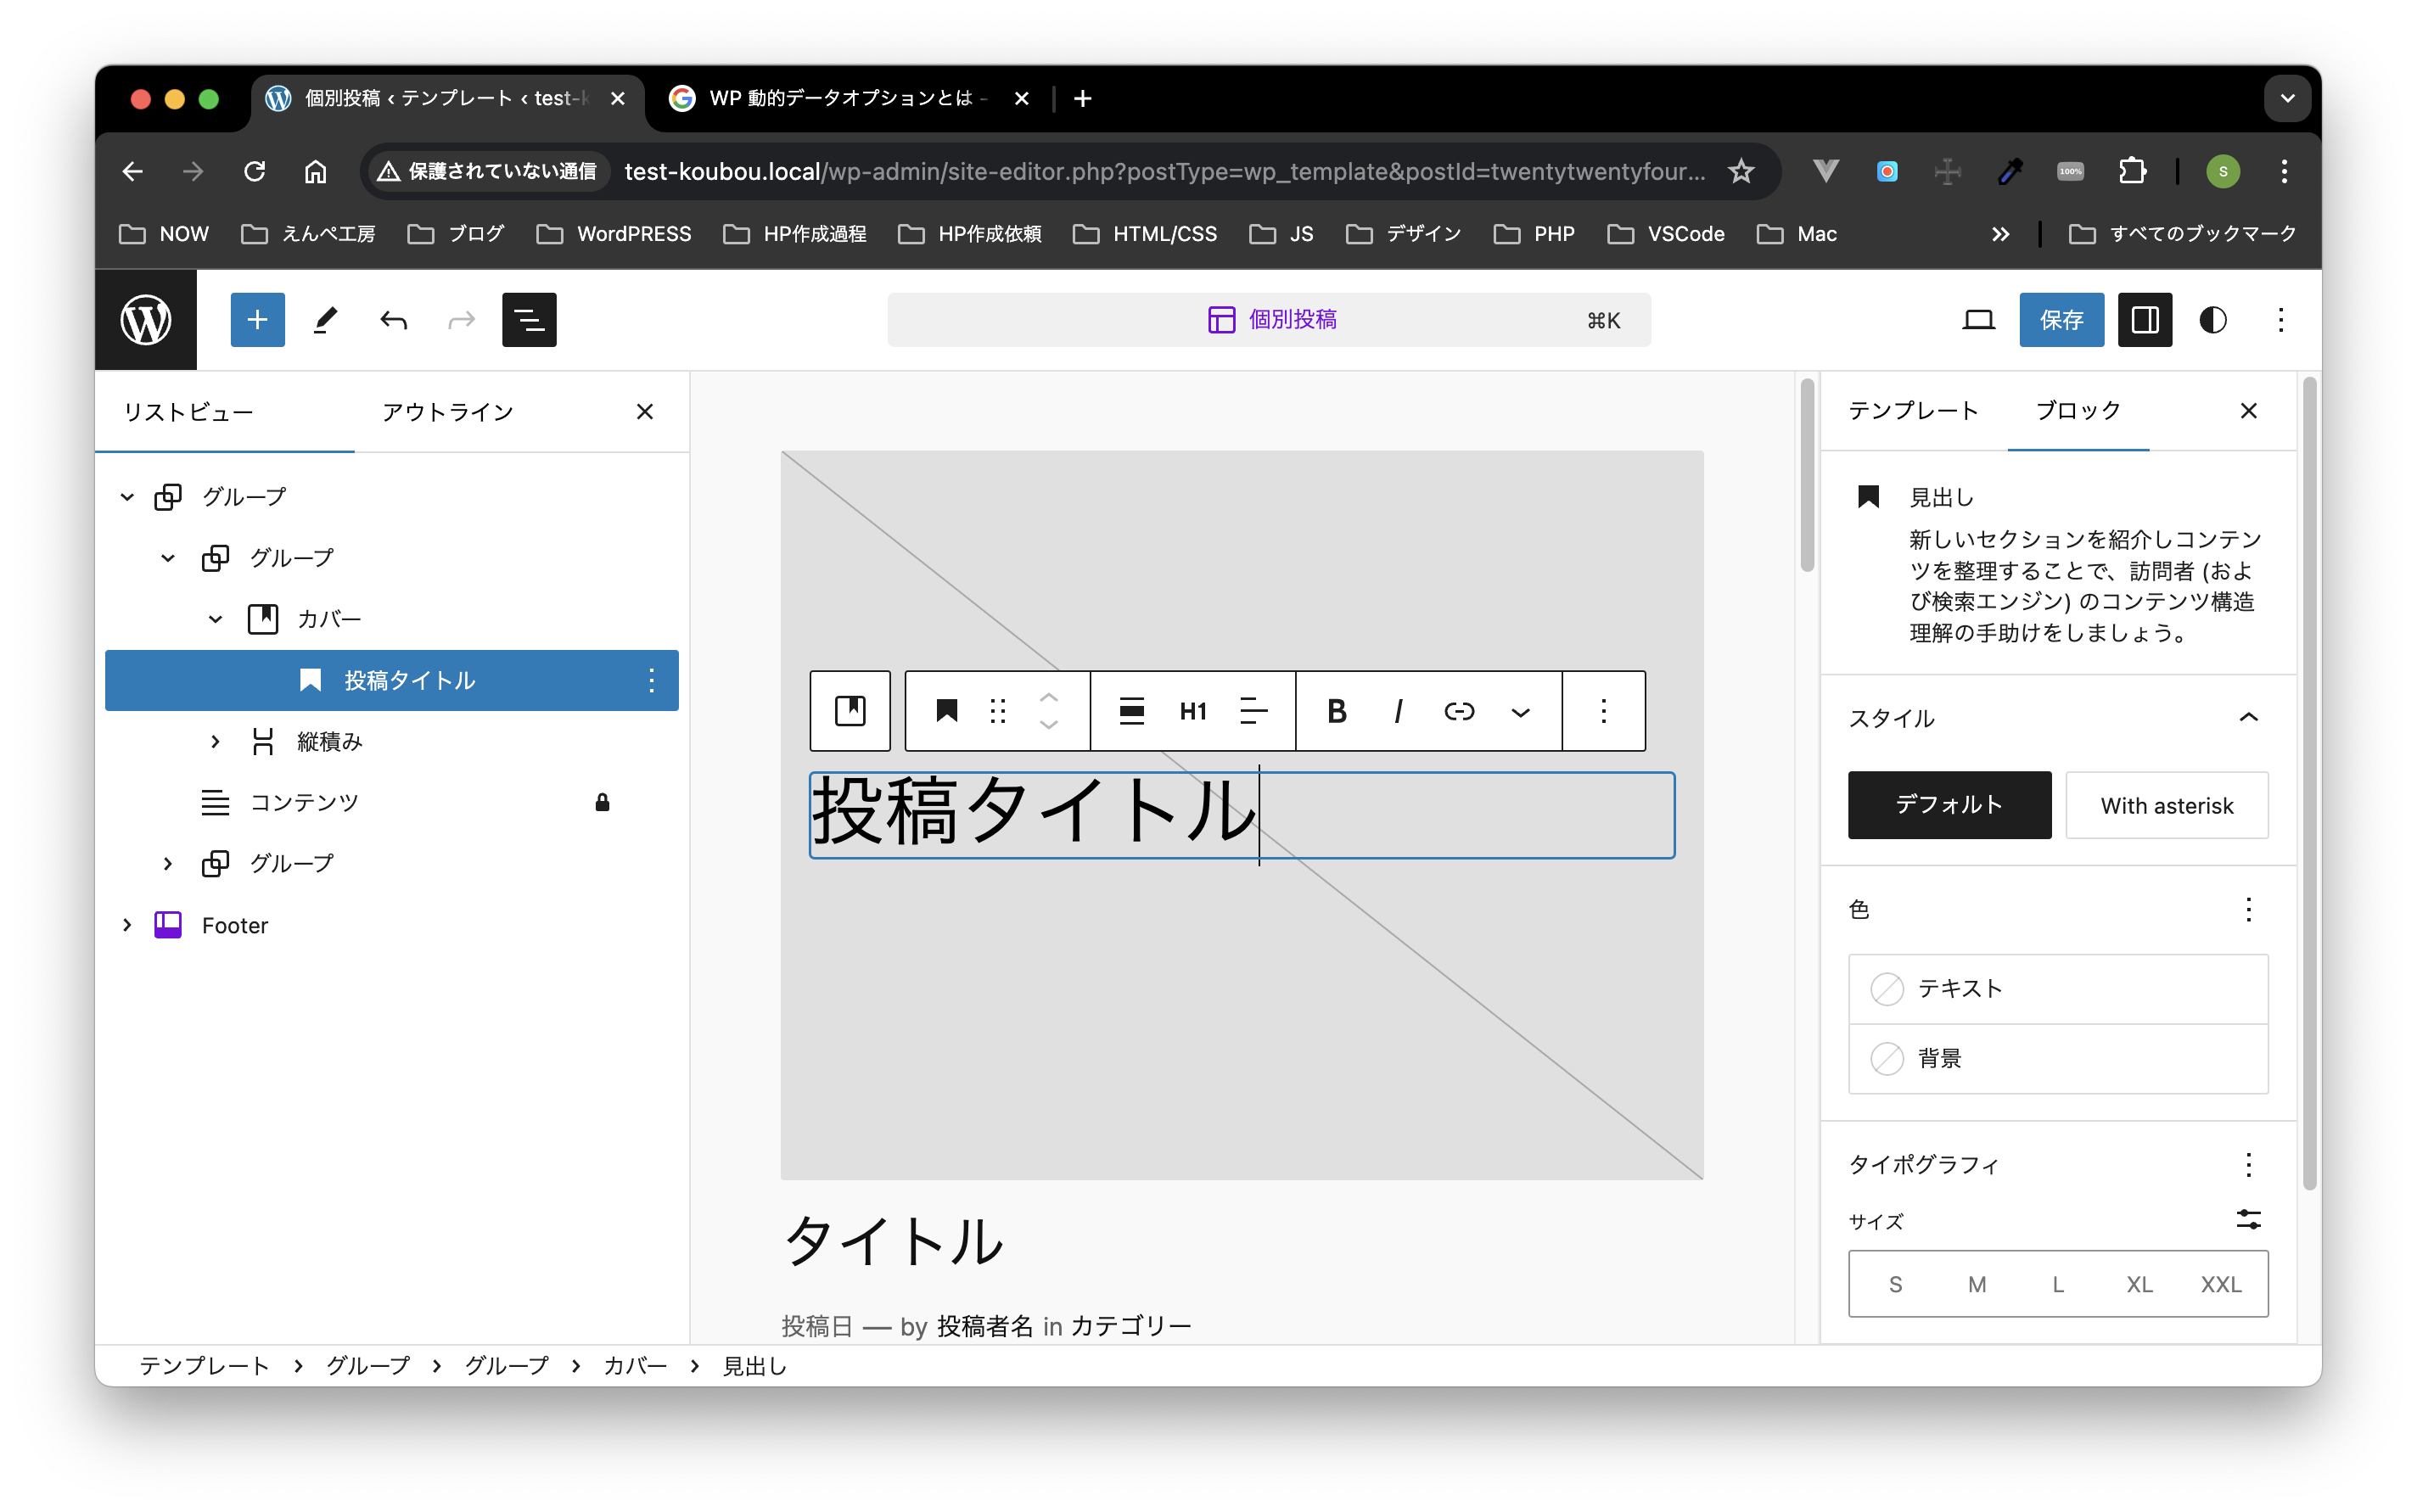Open the テキスト color picker
Screen dimensions: 2417x1512
pyautogui.click(x=2057, y=989)
